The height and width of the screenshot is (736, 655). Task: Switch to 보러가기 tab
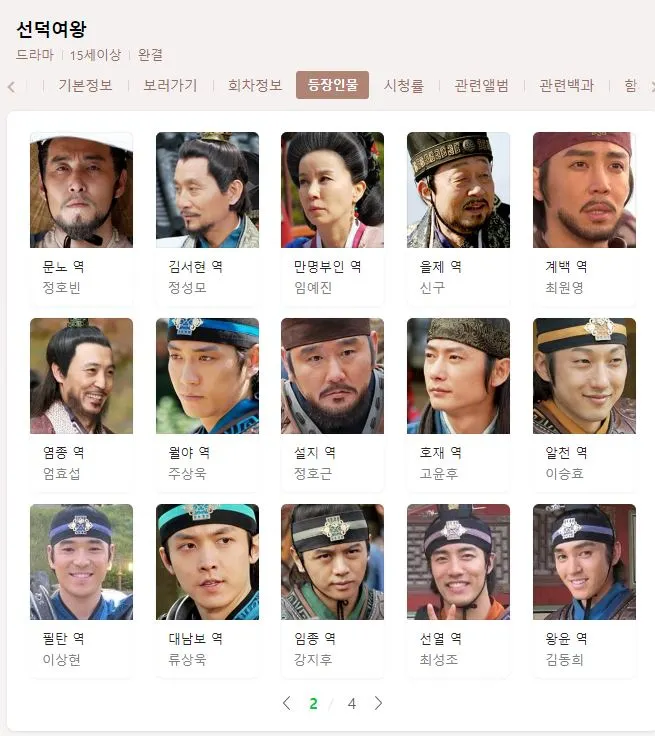170,85
